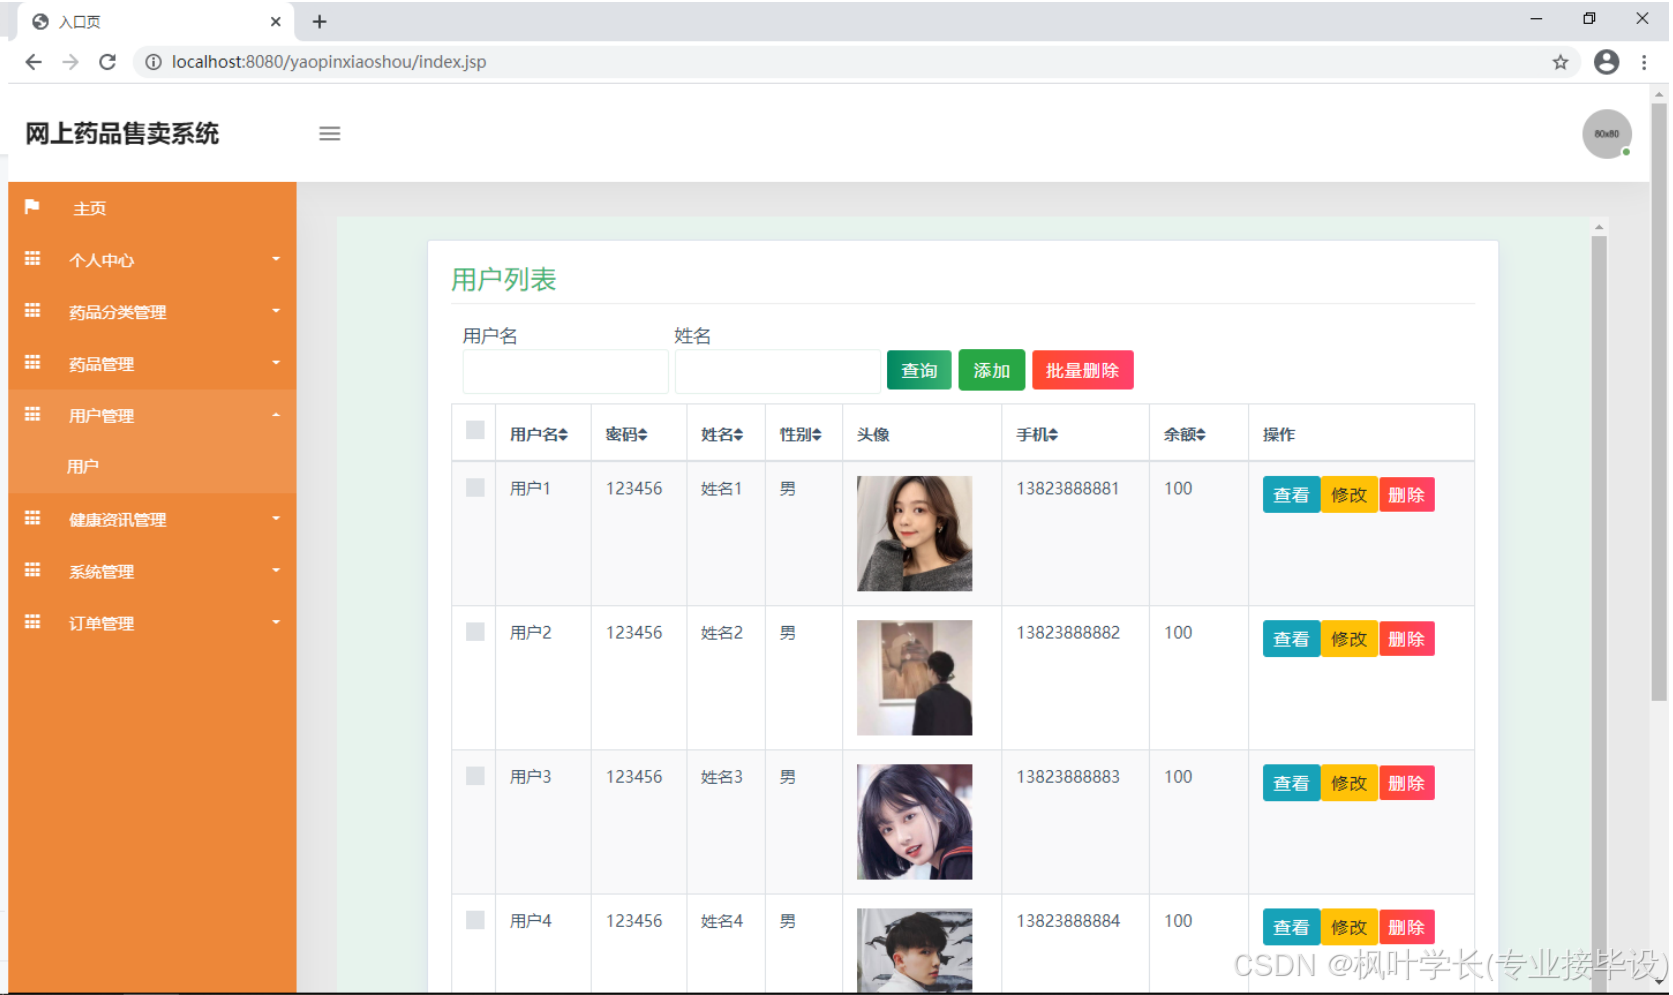The width and height of the screenshot is (1673, 995).
Task: Click 修改 for 用户2
Action: pos(1349,639)
